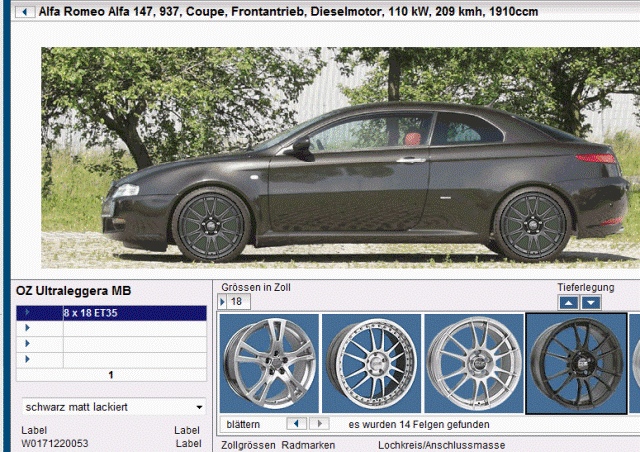Select the second multi-spoke polished-lip wheel thumbnail
640x452 pixels.
pyautogui.click(x=371, y=362)
